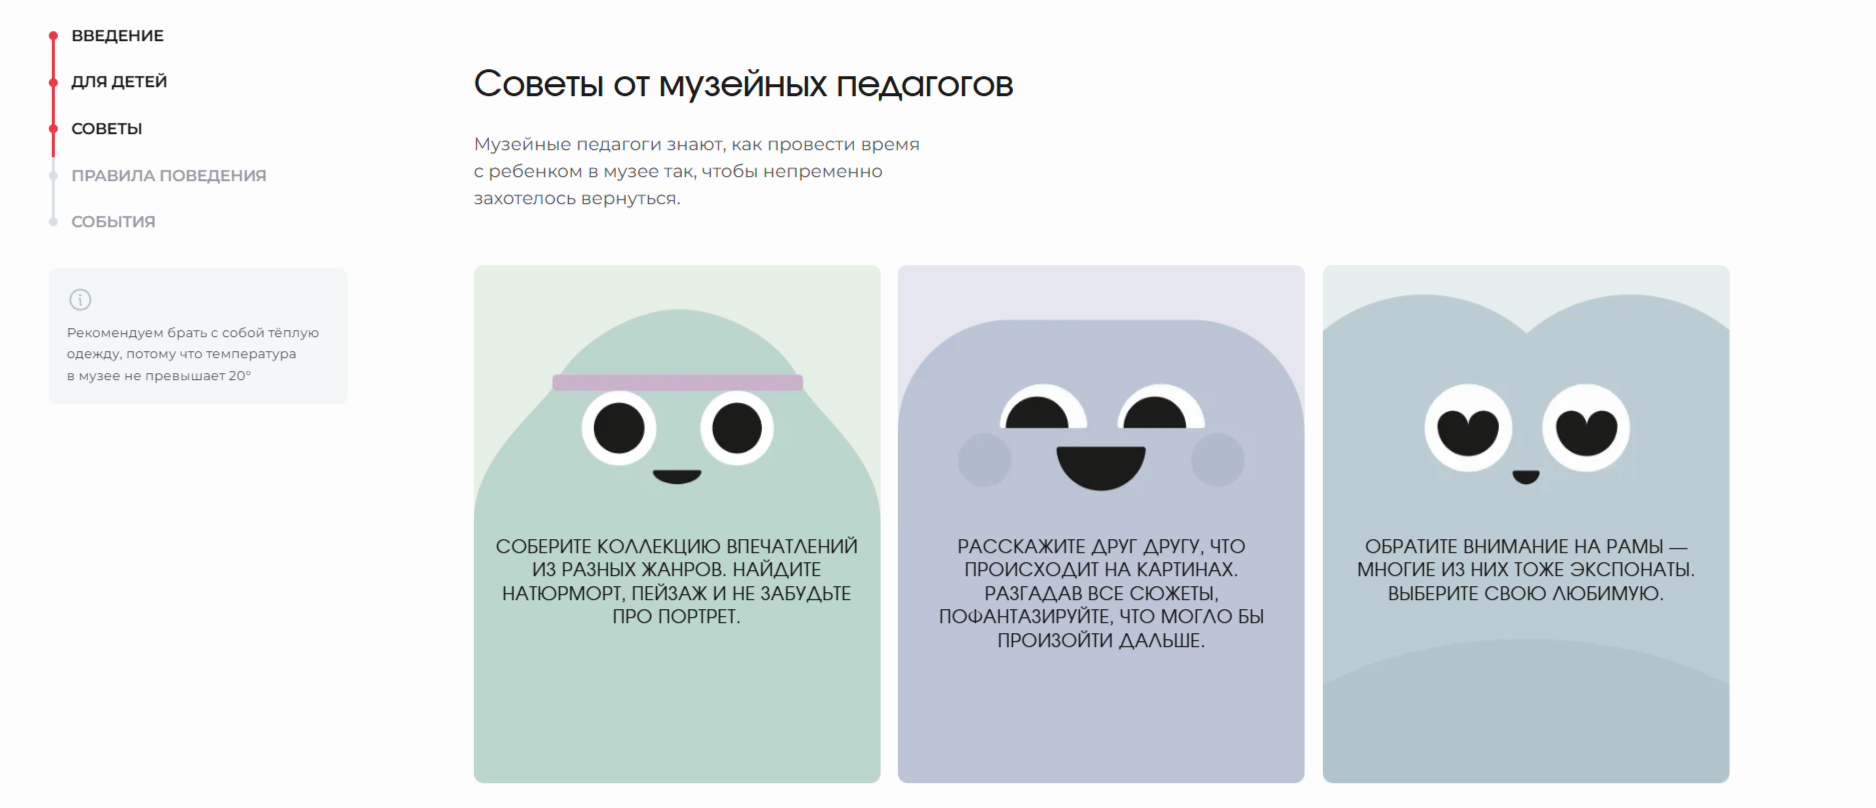The width and height of the screenshot is (1876, 808).
Task: Select СОВЕТЫ in the side navigation
Action: [107, 129]
